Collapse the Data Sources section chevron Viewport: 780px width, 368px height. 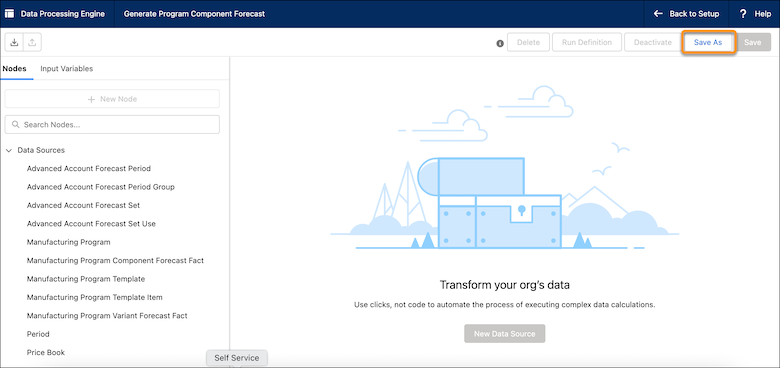click(8, 150)
